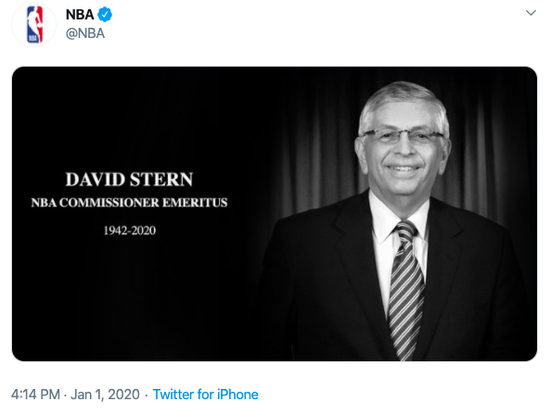Screen dimensions: 550x414
Task: Click the 1942-2020 years text
Action: (x=129, y=231)
